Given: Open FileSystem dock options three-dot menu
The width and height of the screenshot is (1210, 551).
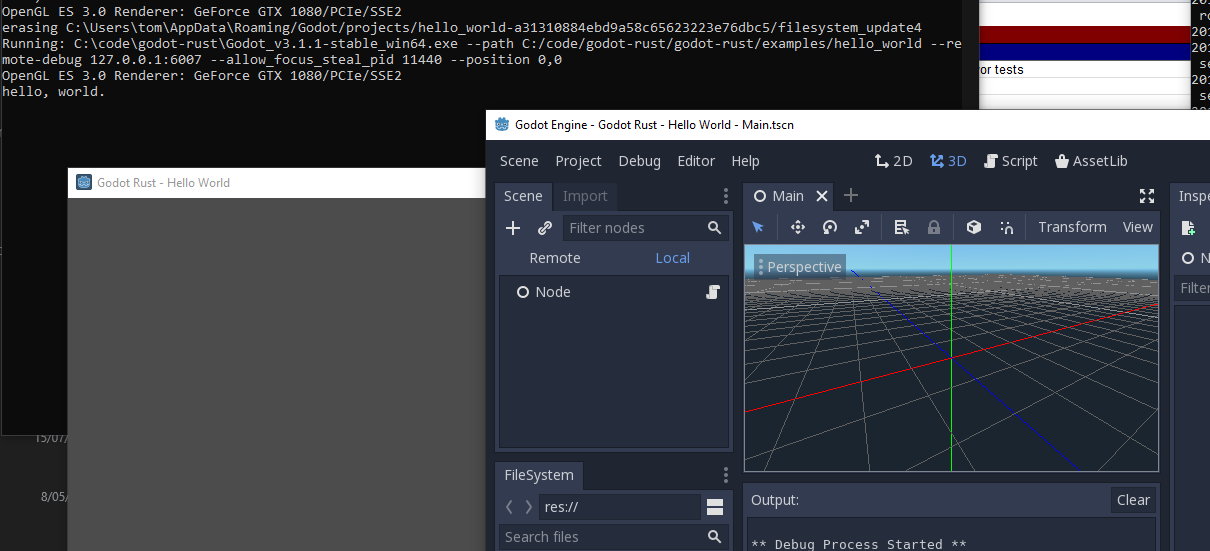Looking at the screenshot, I should click(726, 475).
